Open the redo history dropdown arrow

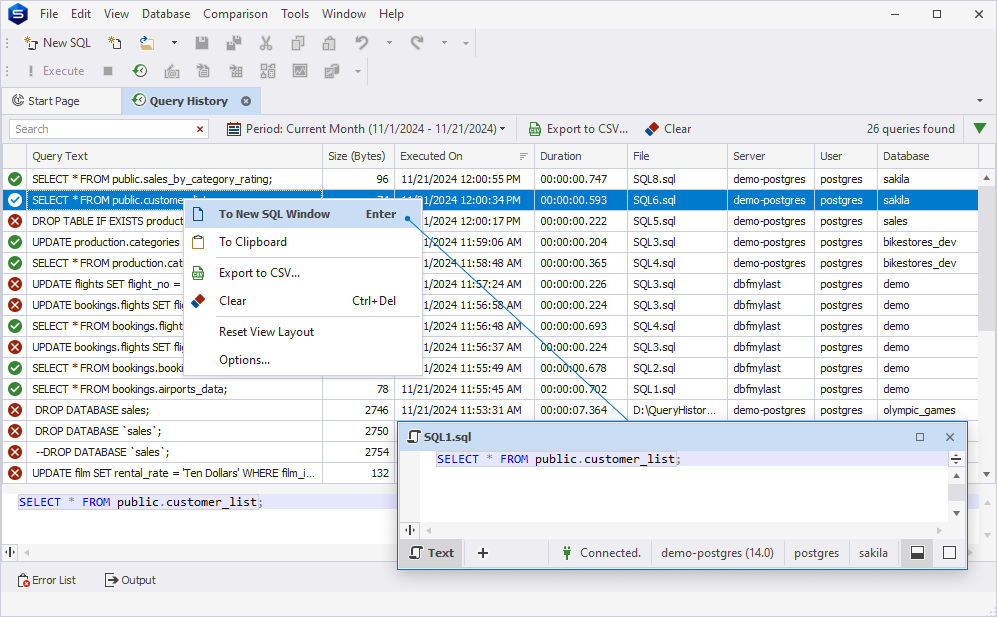[444, 43]
